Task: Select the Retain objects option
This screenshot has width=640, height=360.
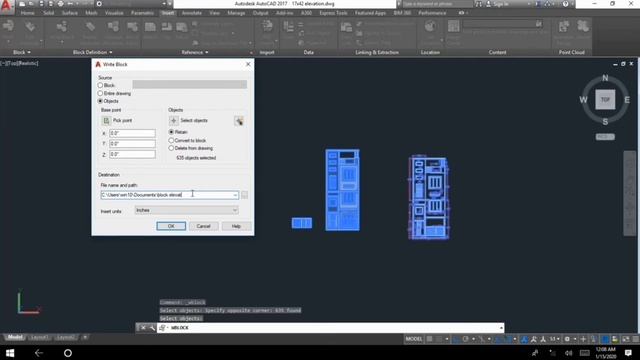Action: coord(171,132)
